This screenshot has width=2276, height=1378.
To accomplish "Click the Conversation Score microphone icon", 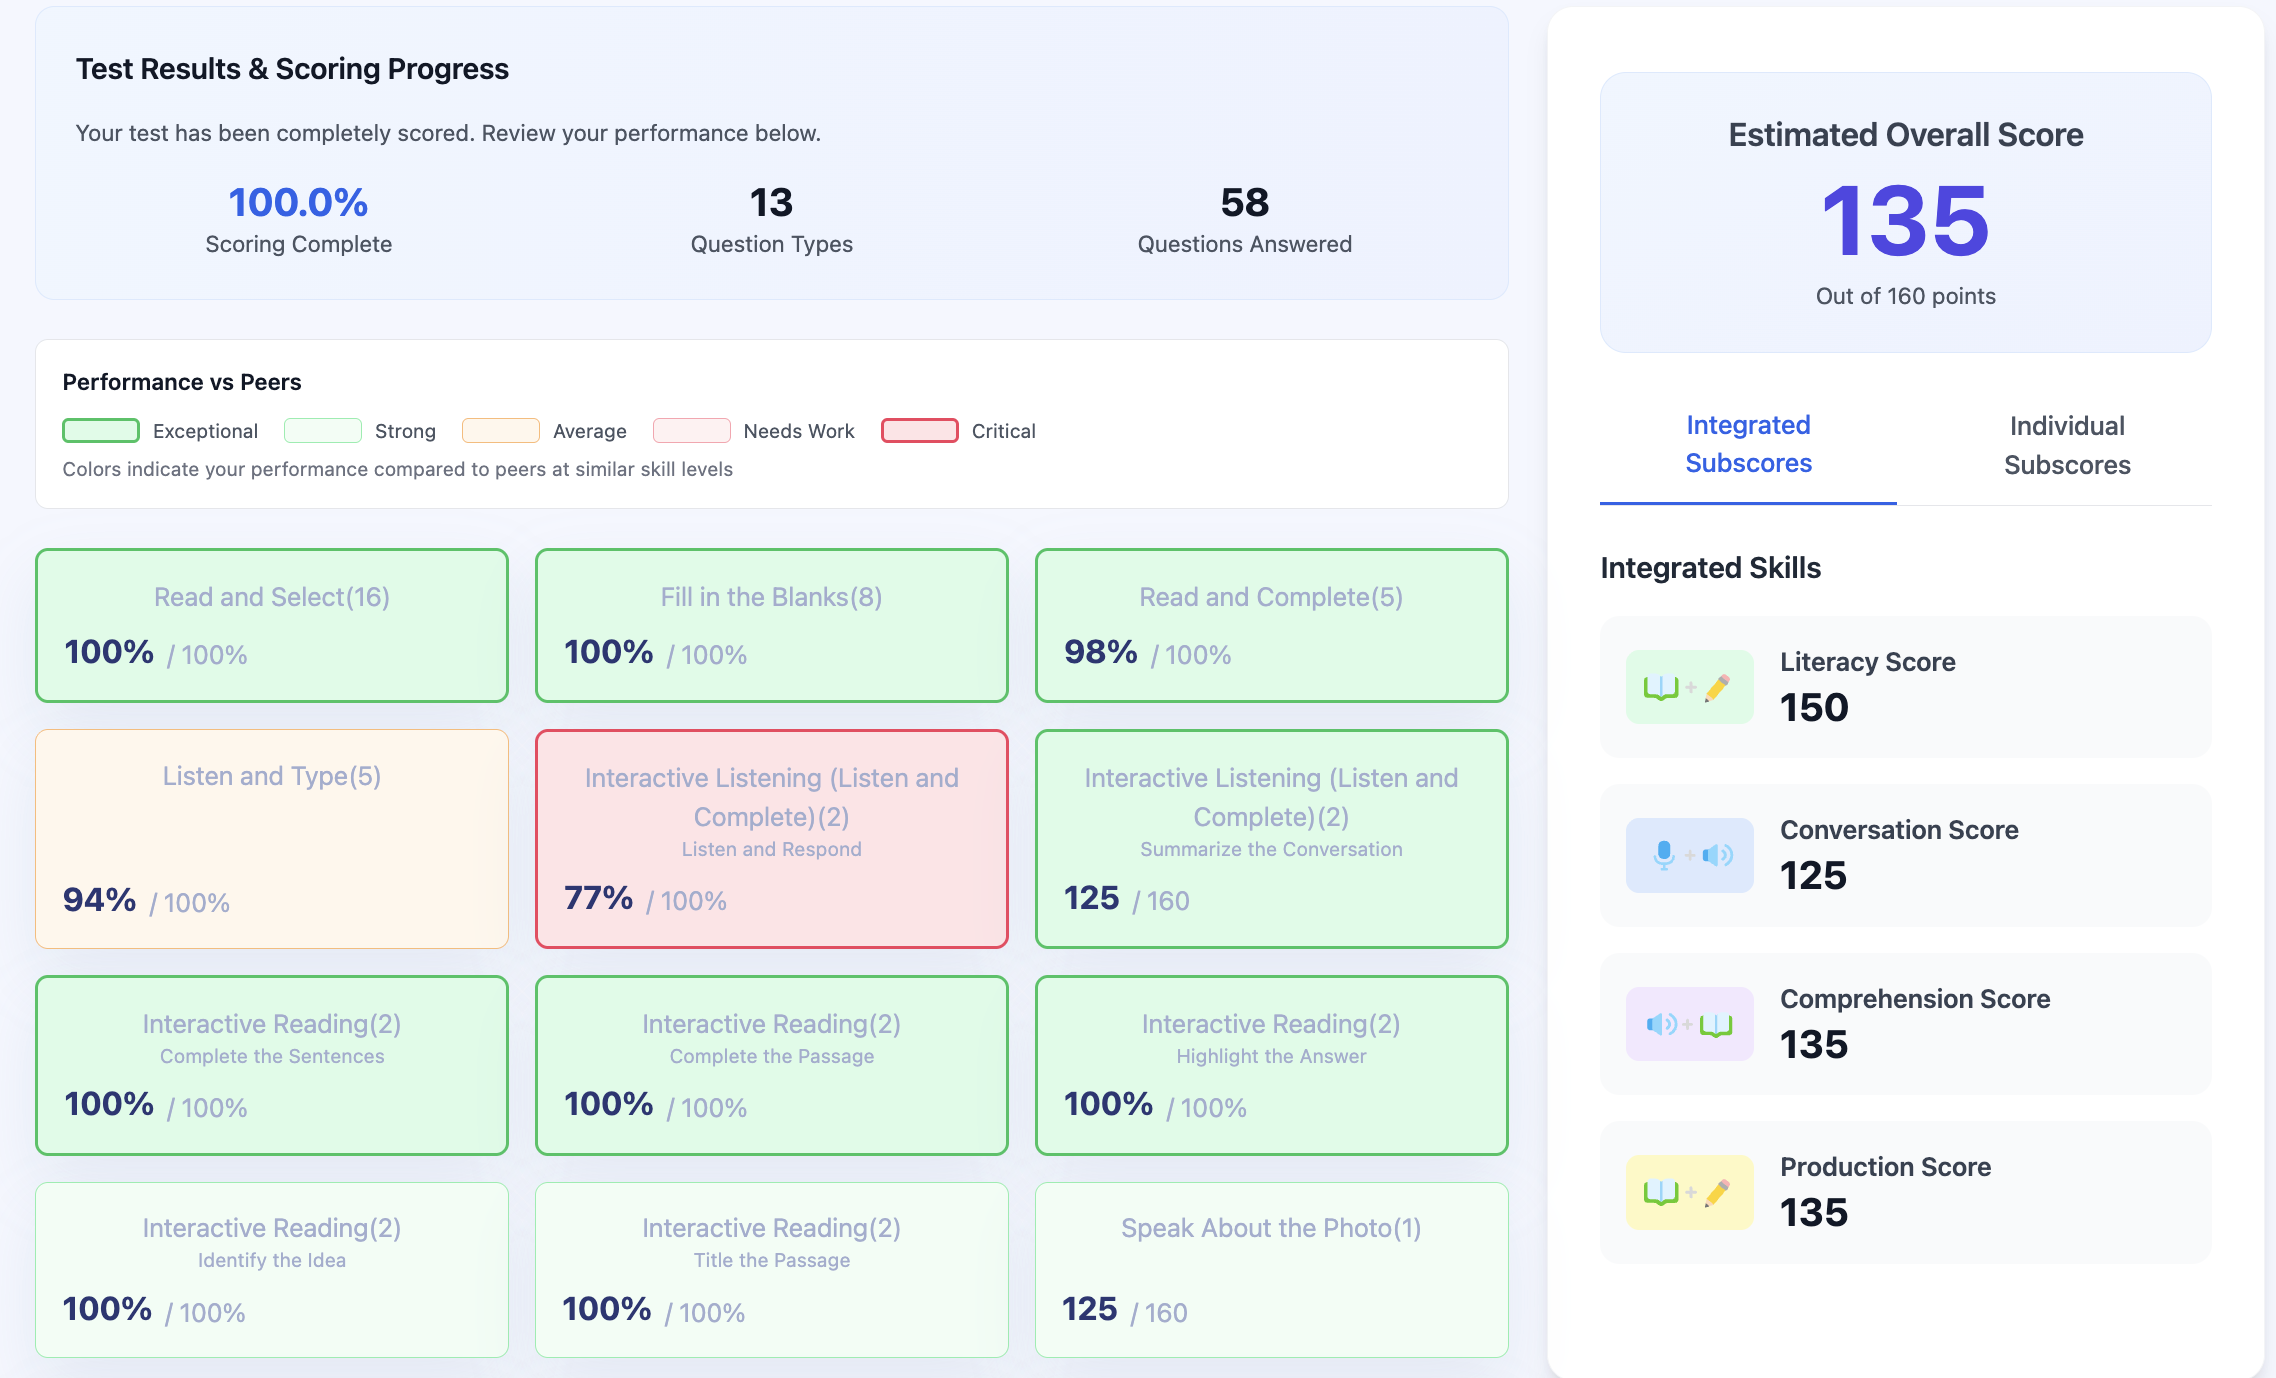I will (x=1689, y=855).
